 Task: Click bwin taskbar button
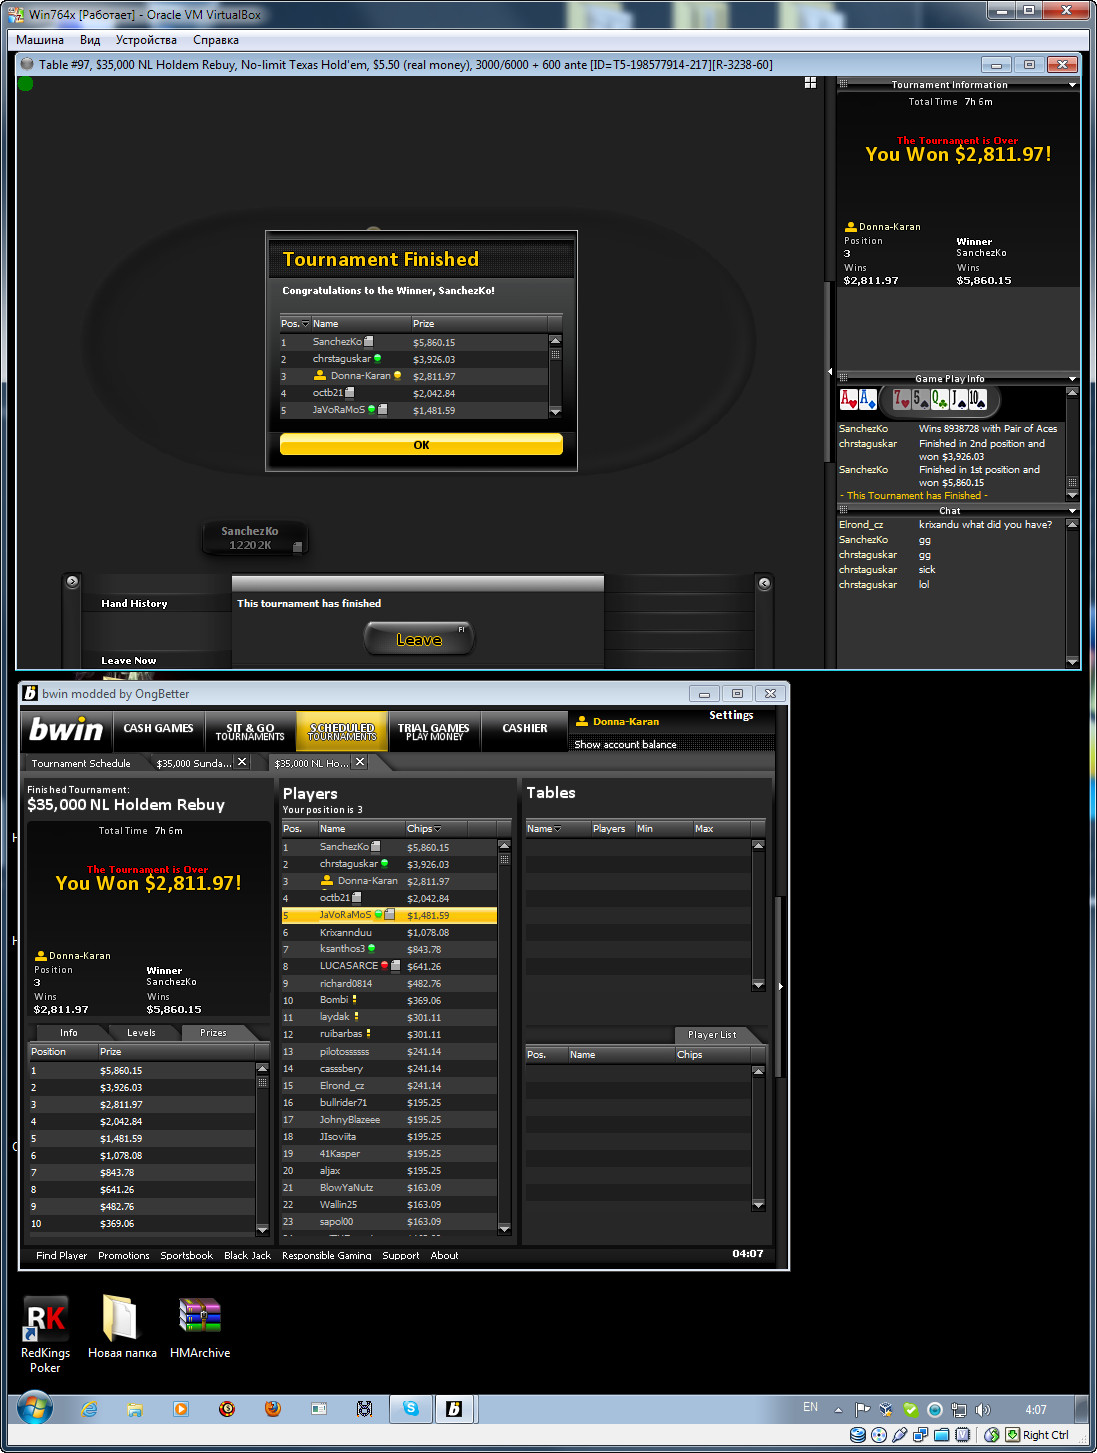tap(454, 1409)
